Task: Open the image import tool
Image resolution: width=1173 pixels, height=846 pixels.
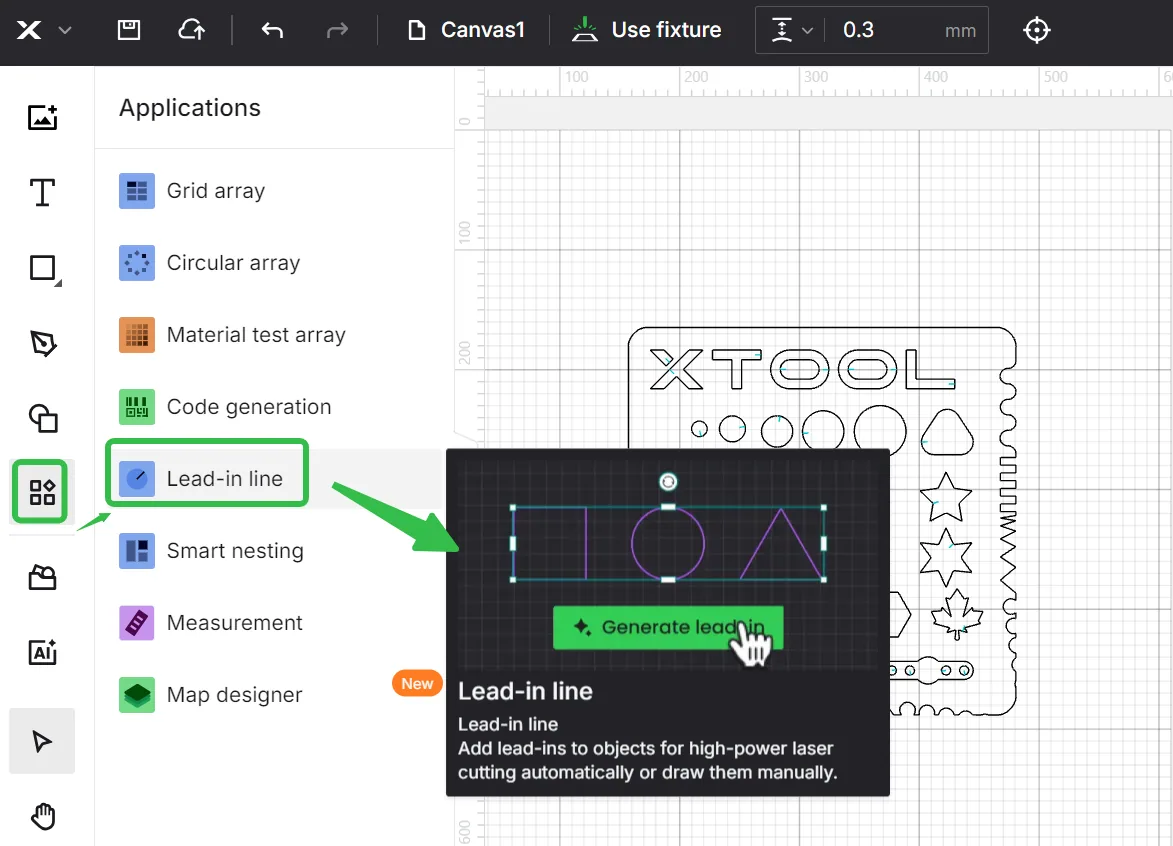Action: (x=43, y=117)
